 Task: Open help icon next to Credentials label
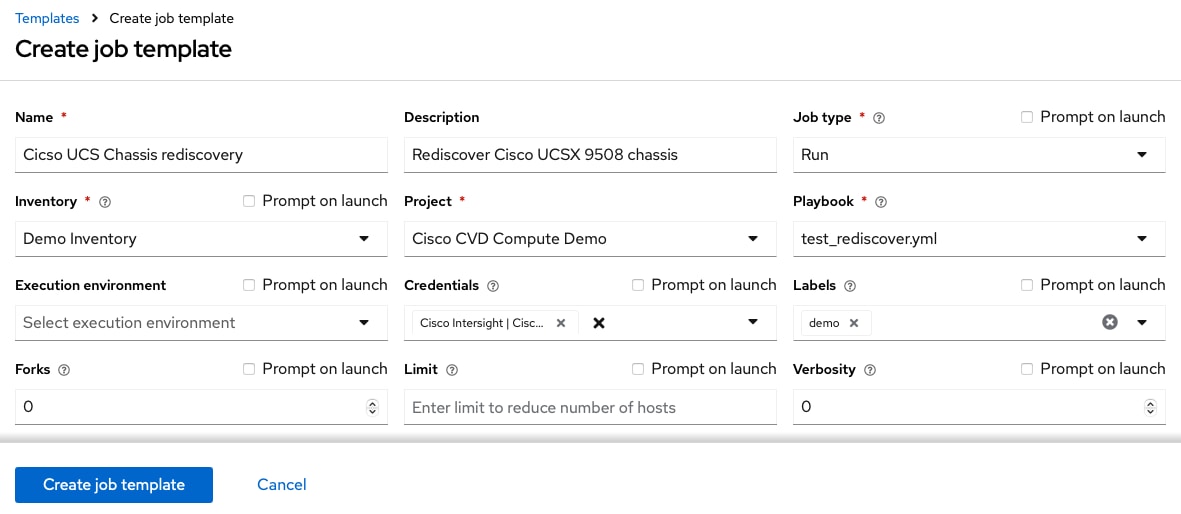click(x=493, y=286)
